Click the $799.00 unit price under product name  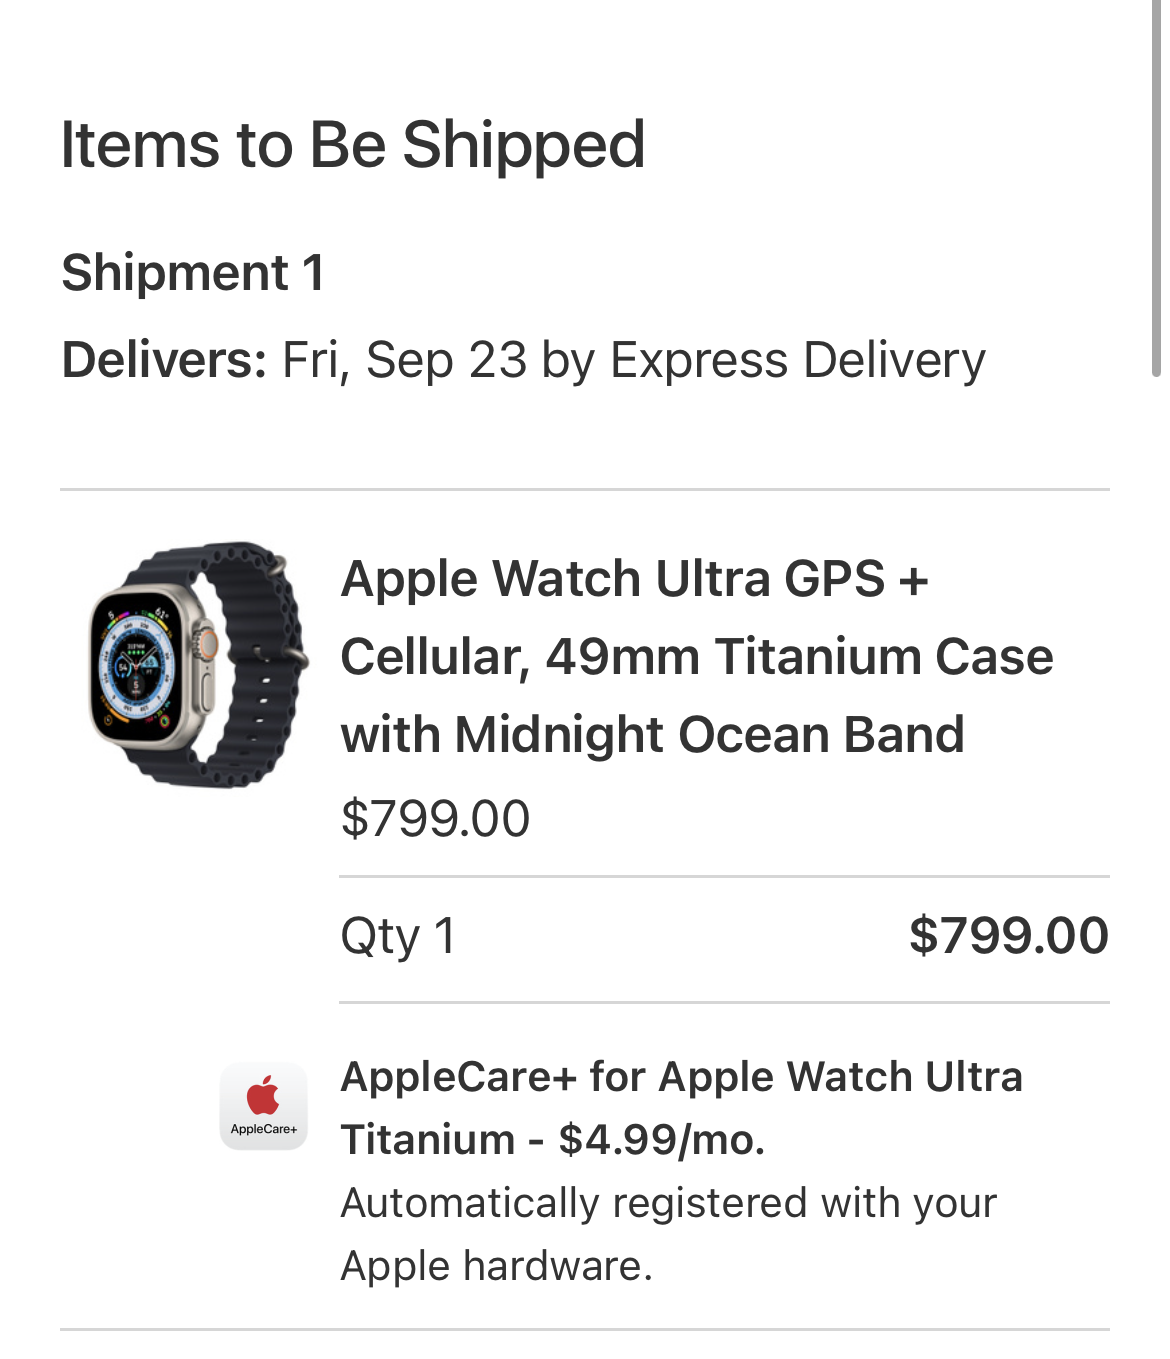click(435, 819)
